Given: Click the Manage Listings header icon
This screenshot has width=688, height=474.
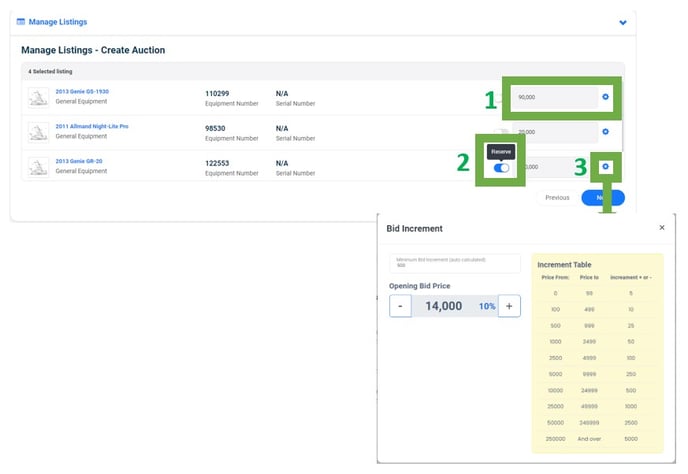Looking at the screenshot, I should coord(21,21).
